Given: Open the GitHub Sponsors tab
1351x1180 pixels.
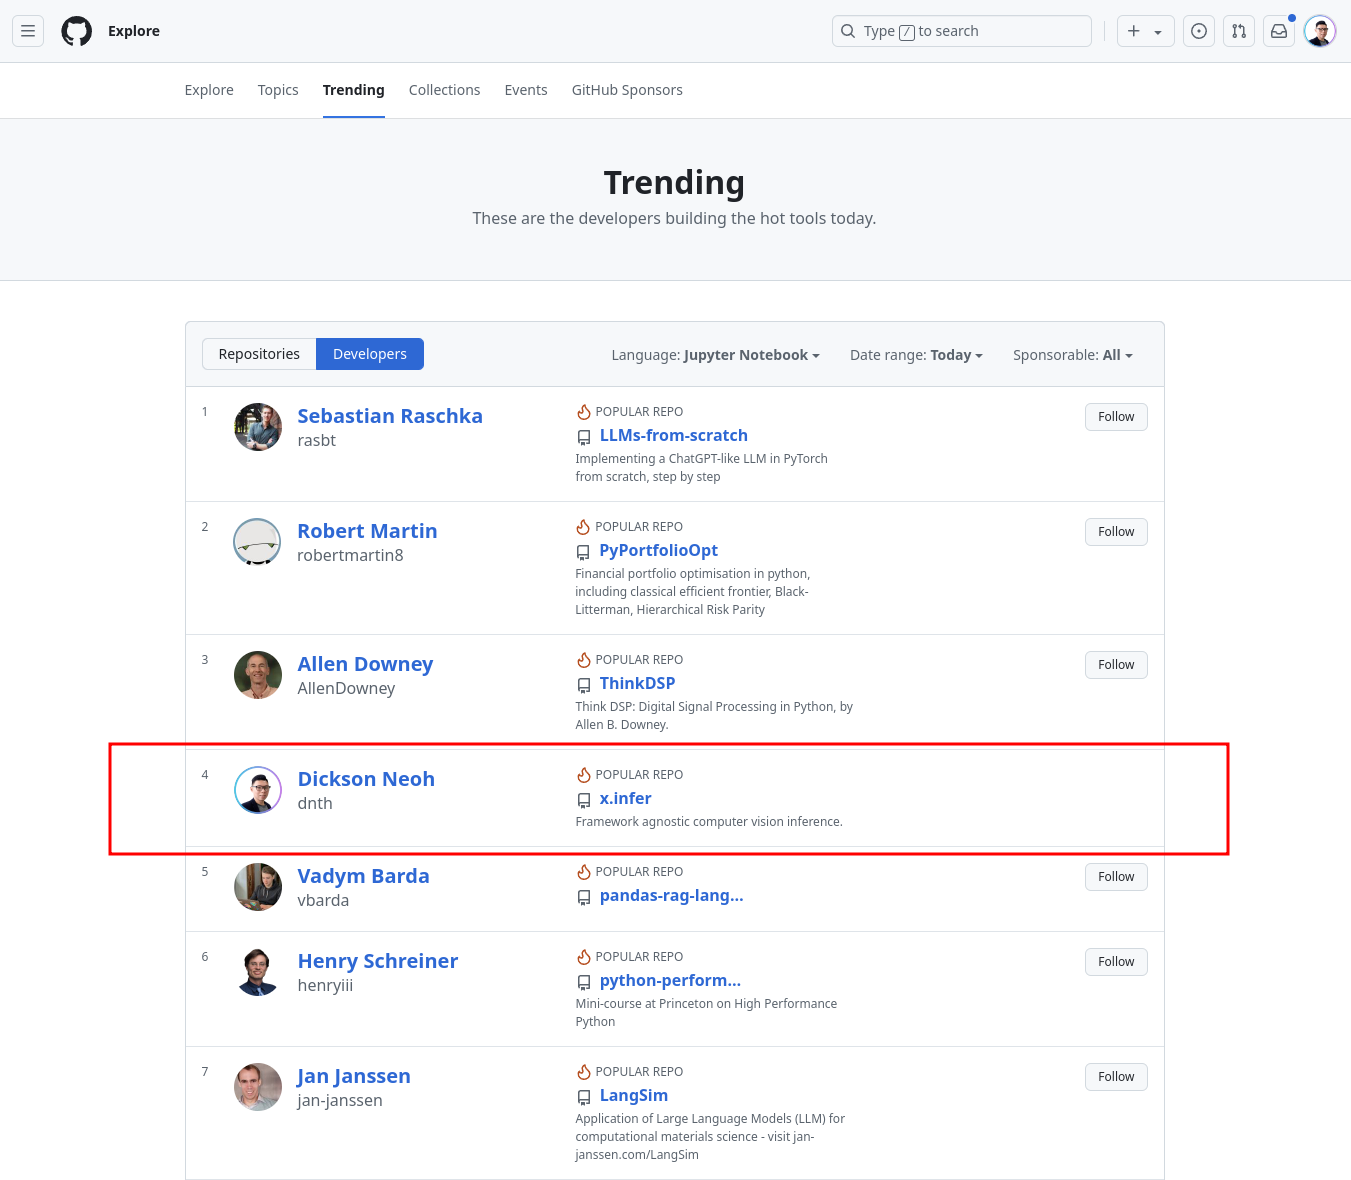Looking at the screenshot, I should point(627,90).
